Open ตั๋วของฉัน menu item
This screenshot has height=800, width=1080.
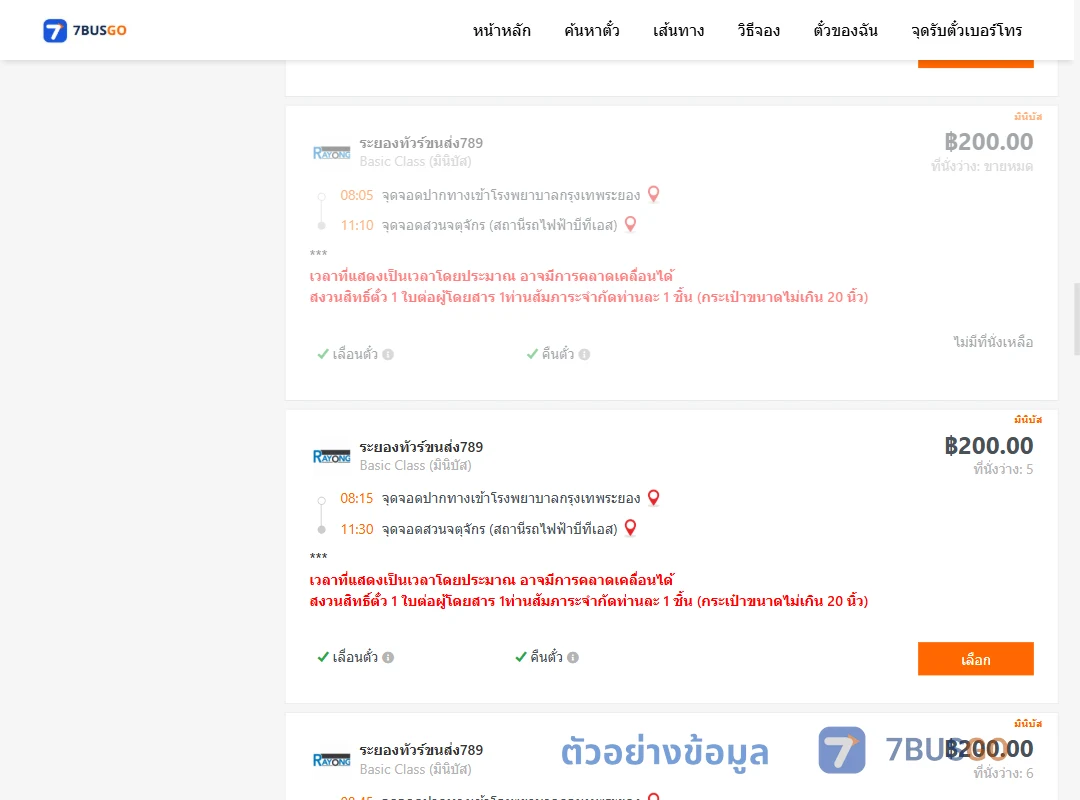(845, 30)
